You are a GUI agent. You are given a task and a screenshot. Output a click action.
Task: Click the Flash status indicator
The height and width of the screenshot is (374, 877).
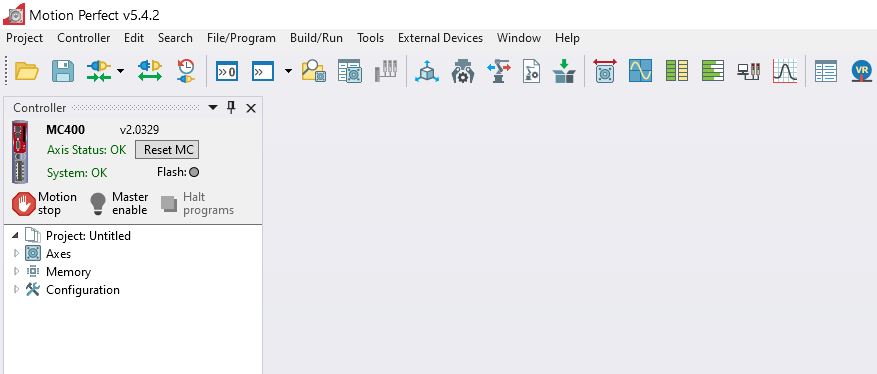[194, 172]
